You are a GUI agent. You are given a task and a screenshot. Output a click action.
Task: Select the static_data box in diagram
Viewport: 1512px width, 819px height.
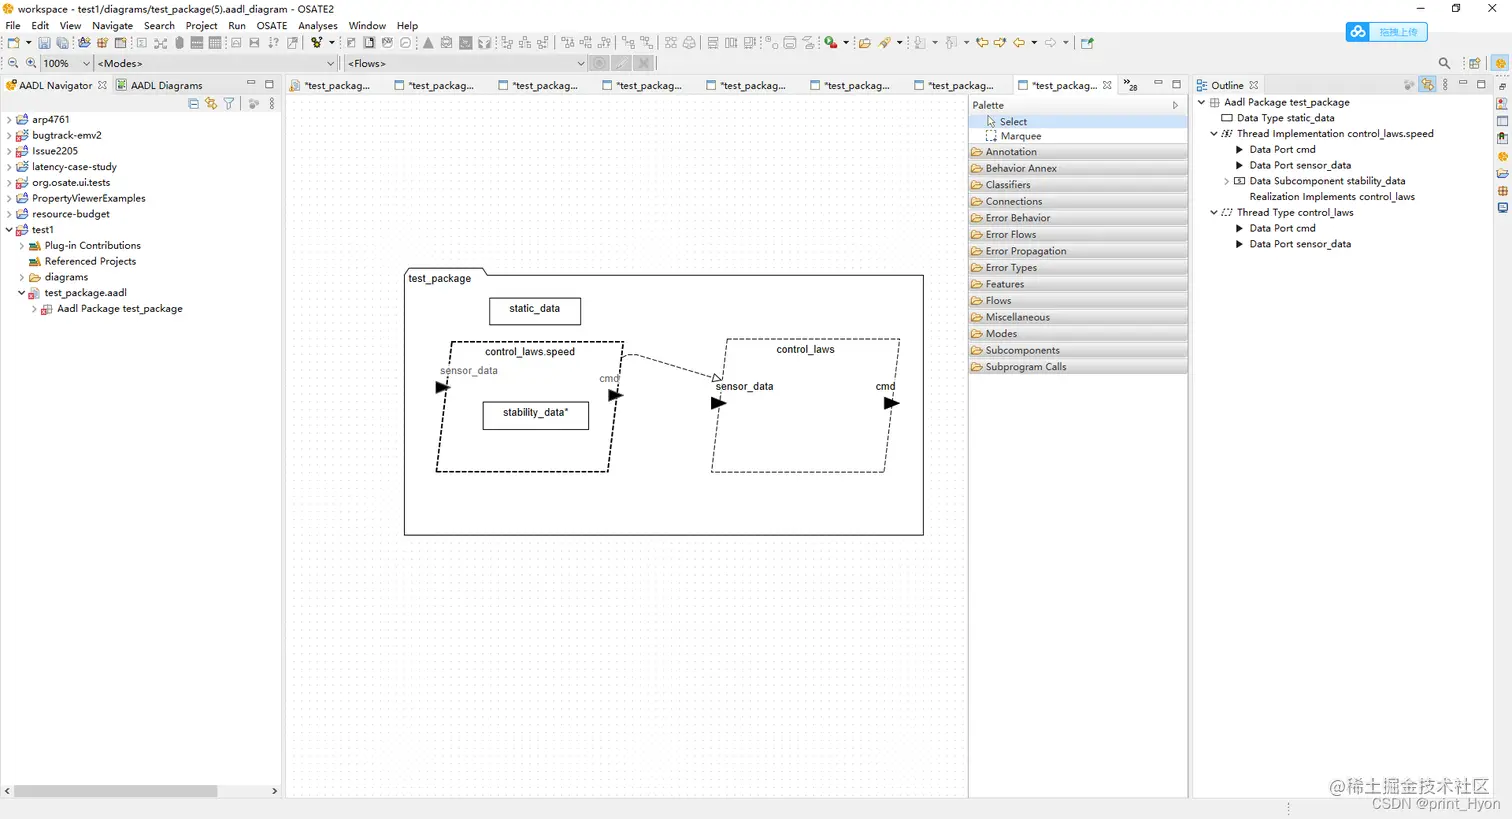coord(535,311)
